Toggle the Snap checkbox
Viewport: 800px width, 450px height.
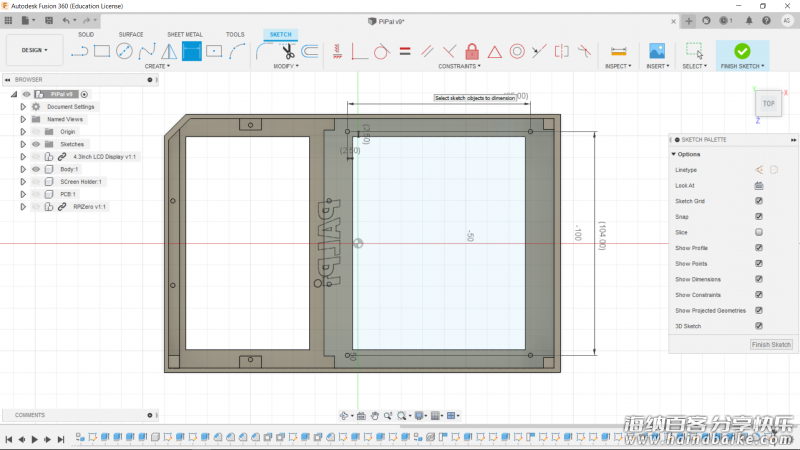(x=759, y=216)
